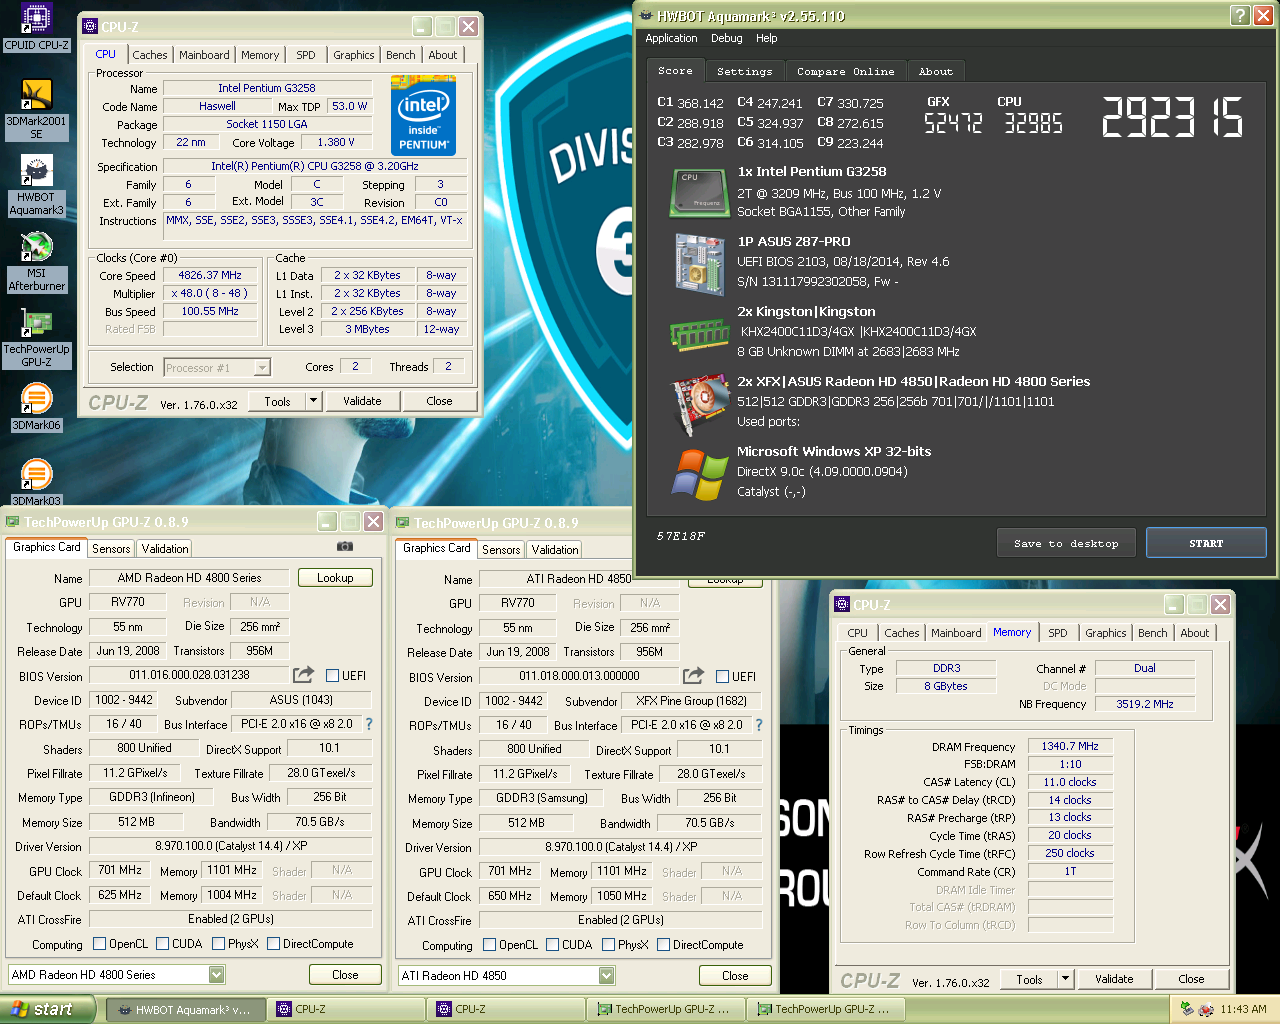This screenshot has height=1024, width=1280.
Task: Click the HWBOT Aquamark taskbar button
Action: (x=186, y=1010)
